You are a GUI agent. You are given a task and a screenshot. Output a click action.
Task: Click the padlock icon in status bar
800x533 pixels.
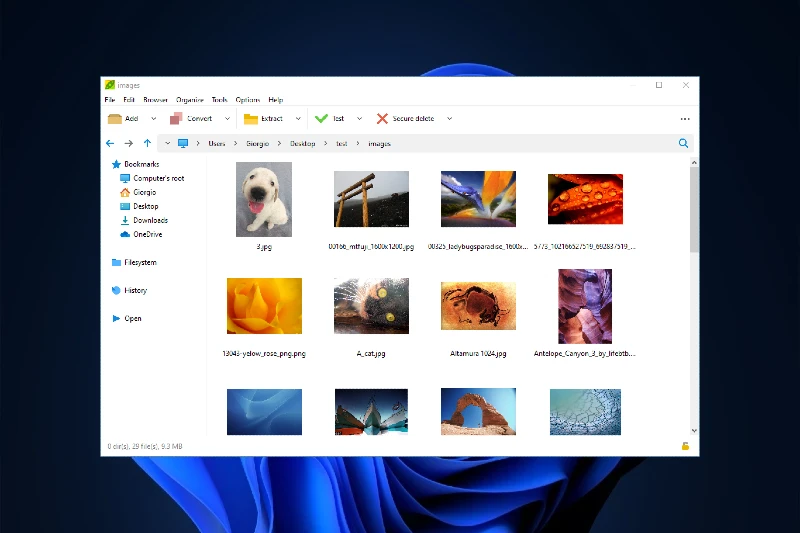(685, 446)
